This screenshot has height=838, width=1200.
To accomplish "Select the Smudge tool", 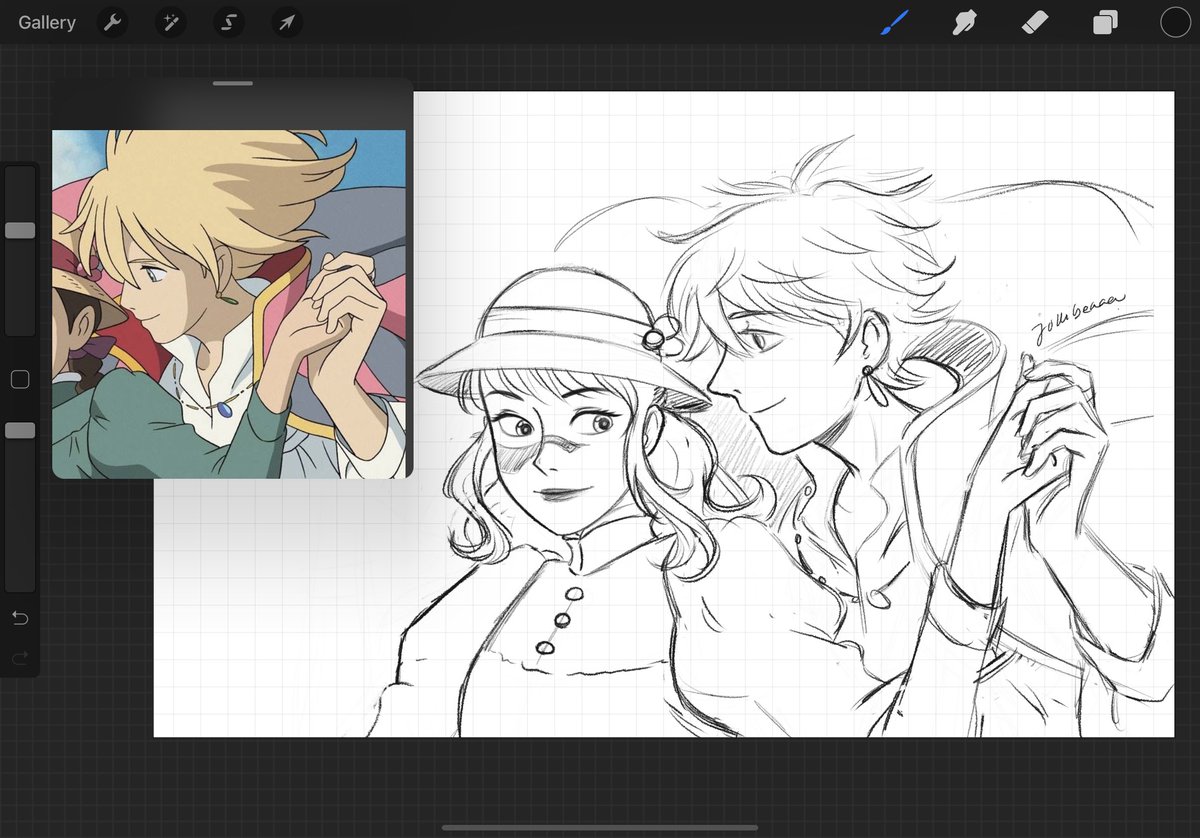I will tap(964, 22).
